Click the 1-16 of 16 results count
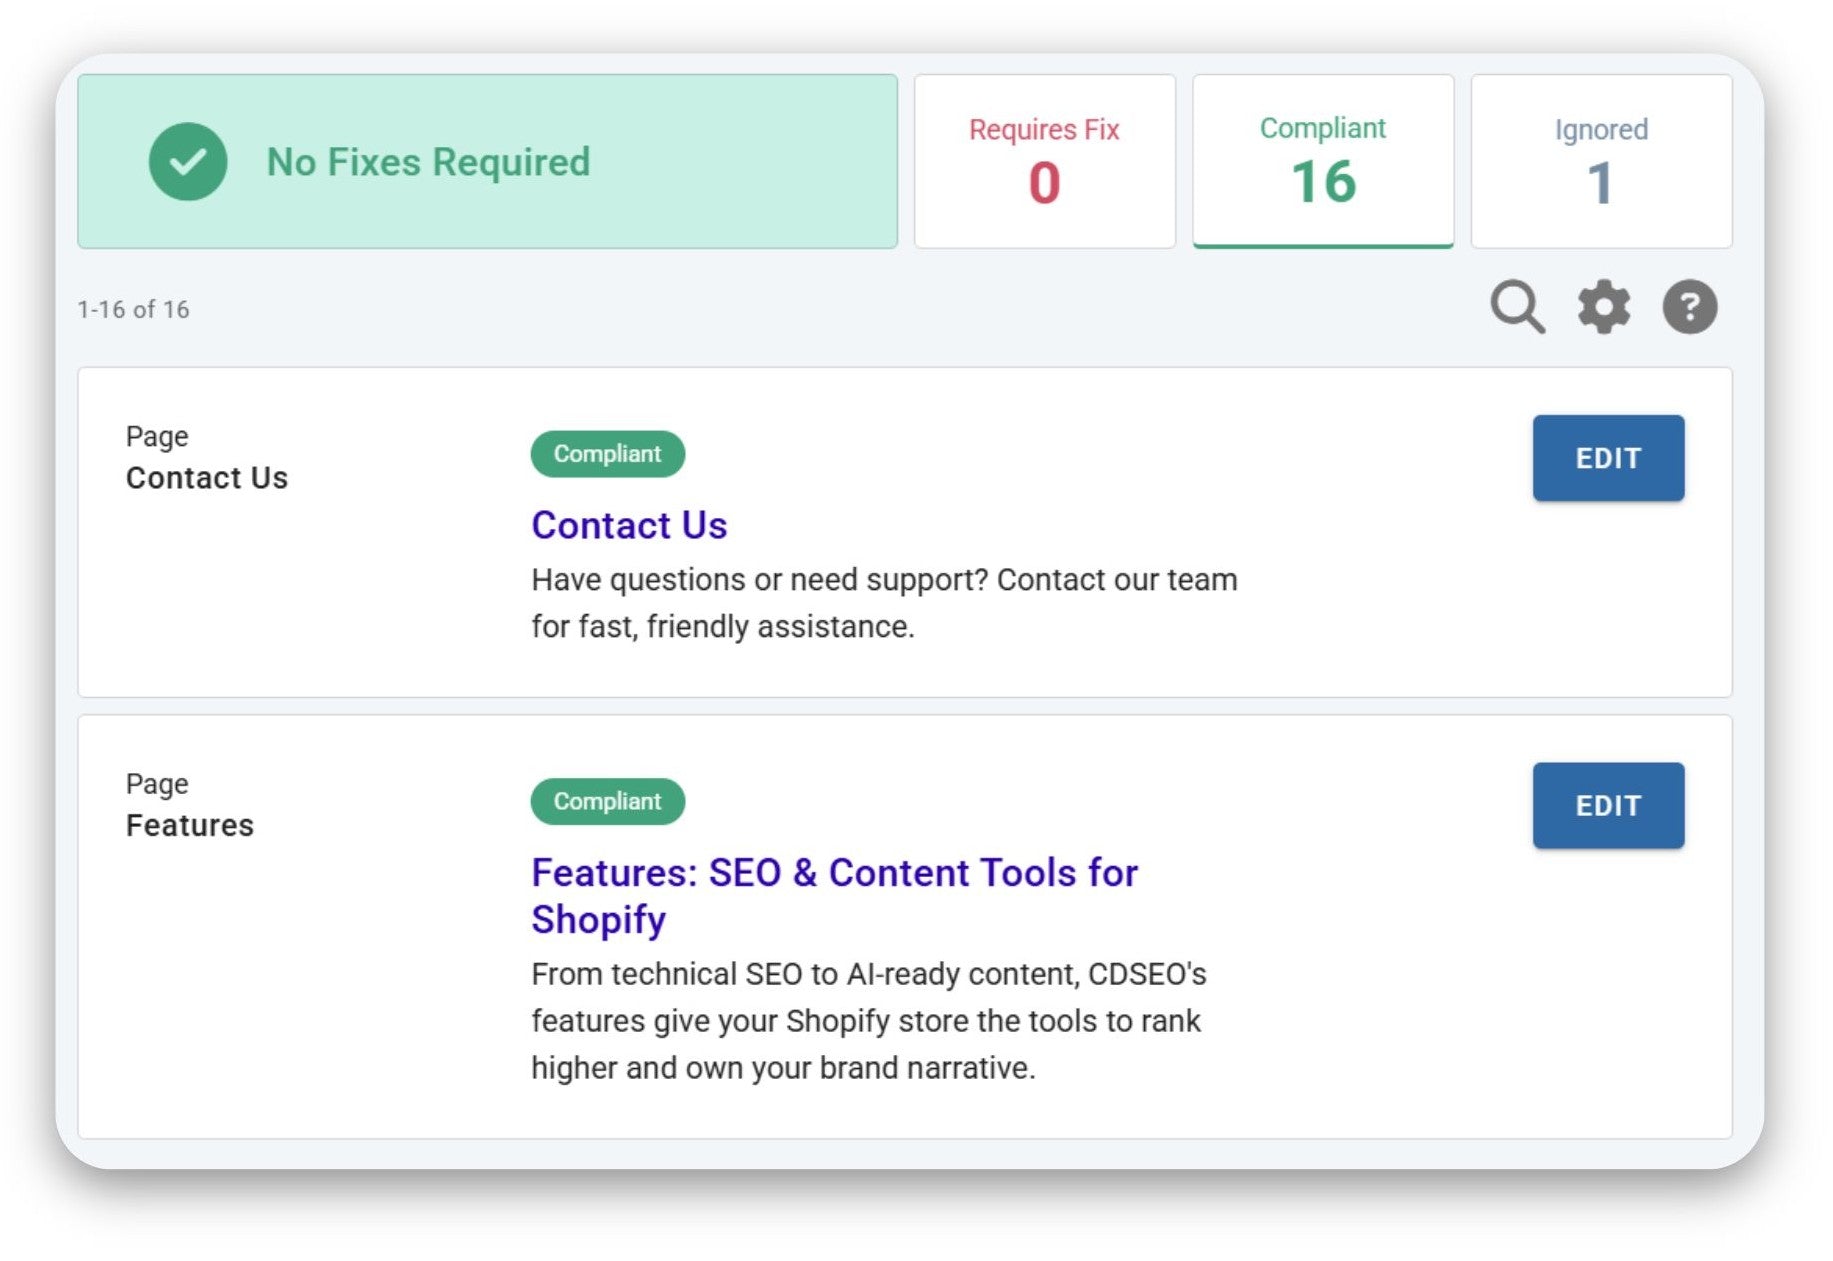The height and width of the screenshot is (1261, 1833). coord(133,310)
